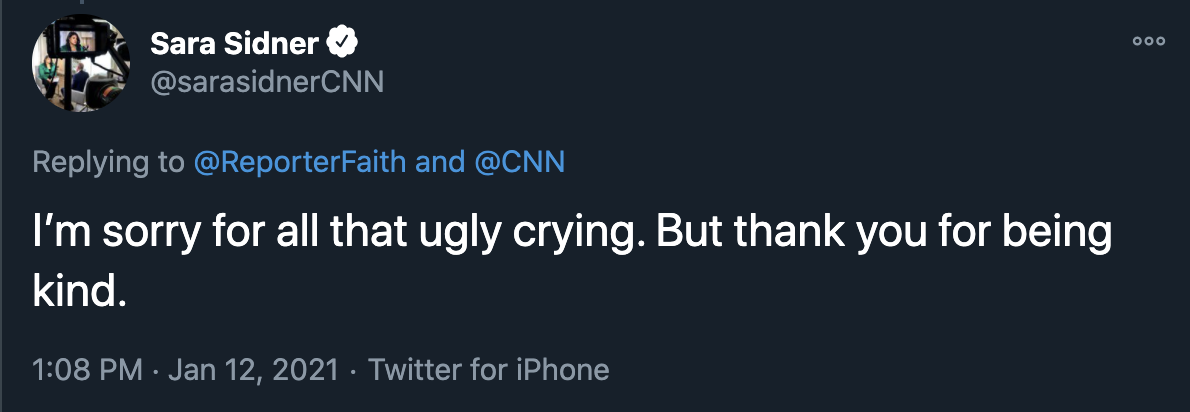Click the word 'being' in the tweet

(1056, 234)
